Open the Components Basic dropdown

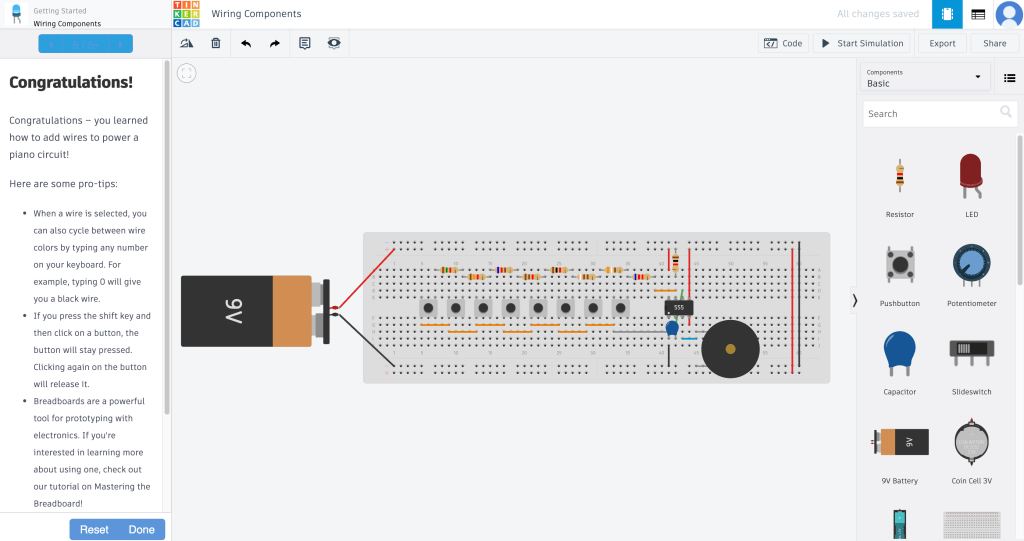(924, 78)
